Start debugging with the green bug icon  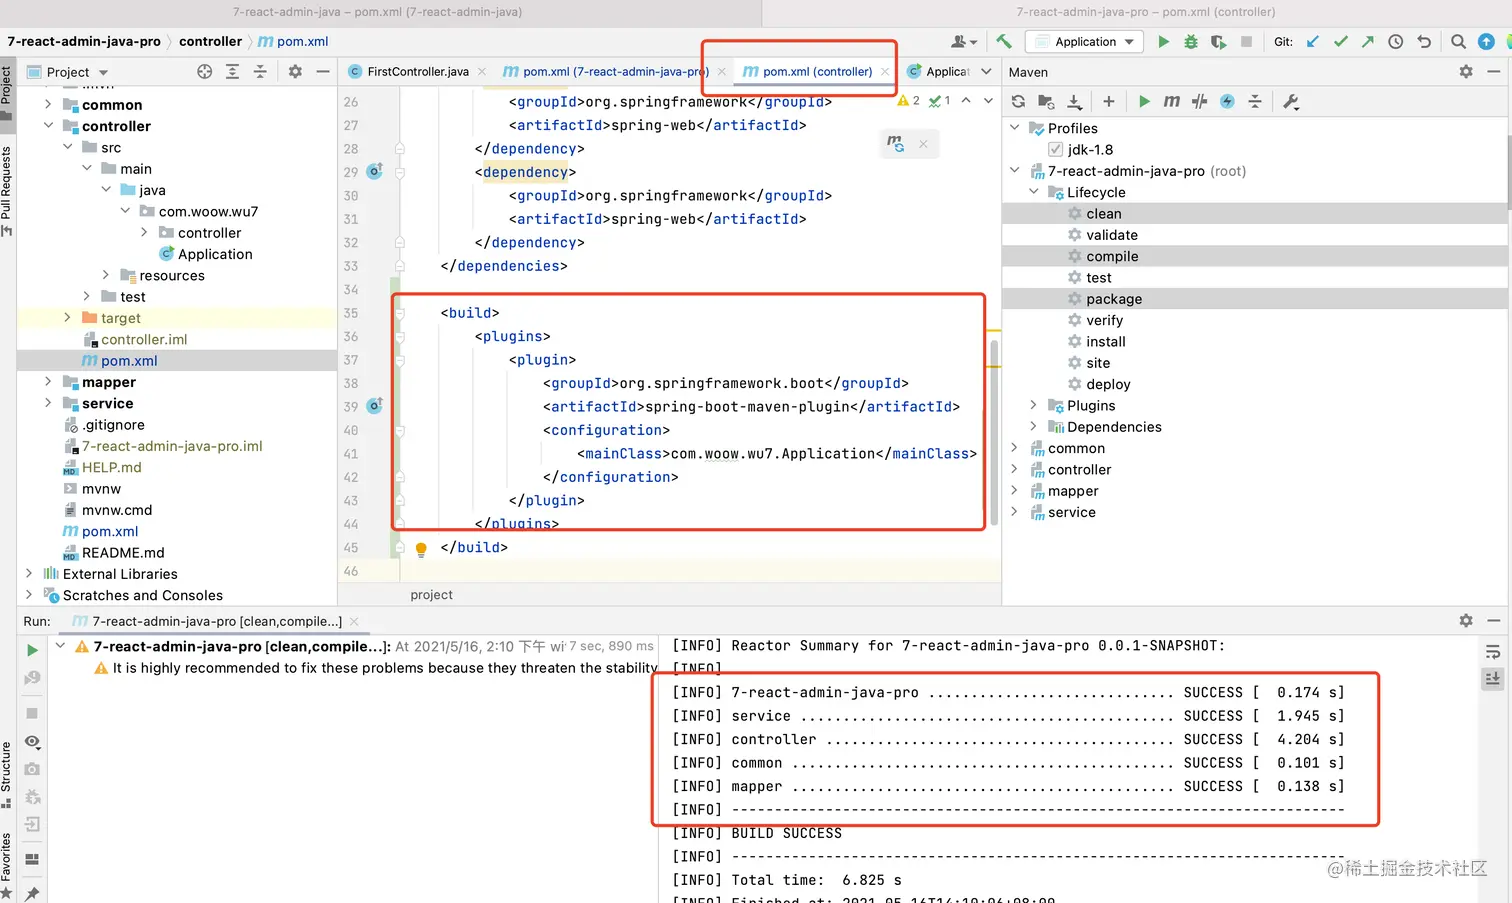pyautogui.click(x=1190, y=41)
